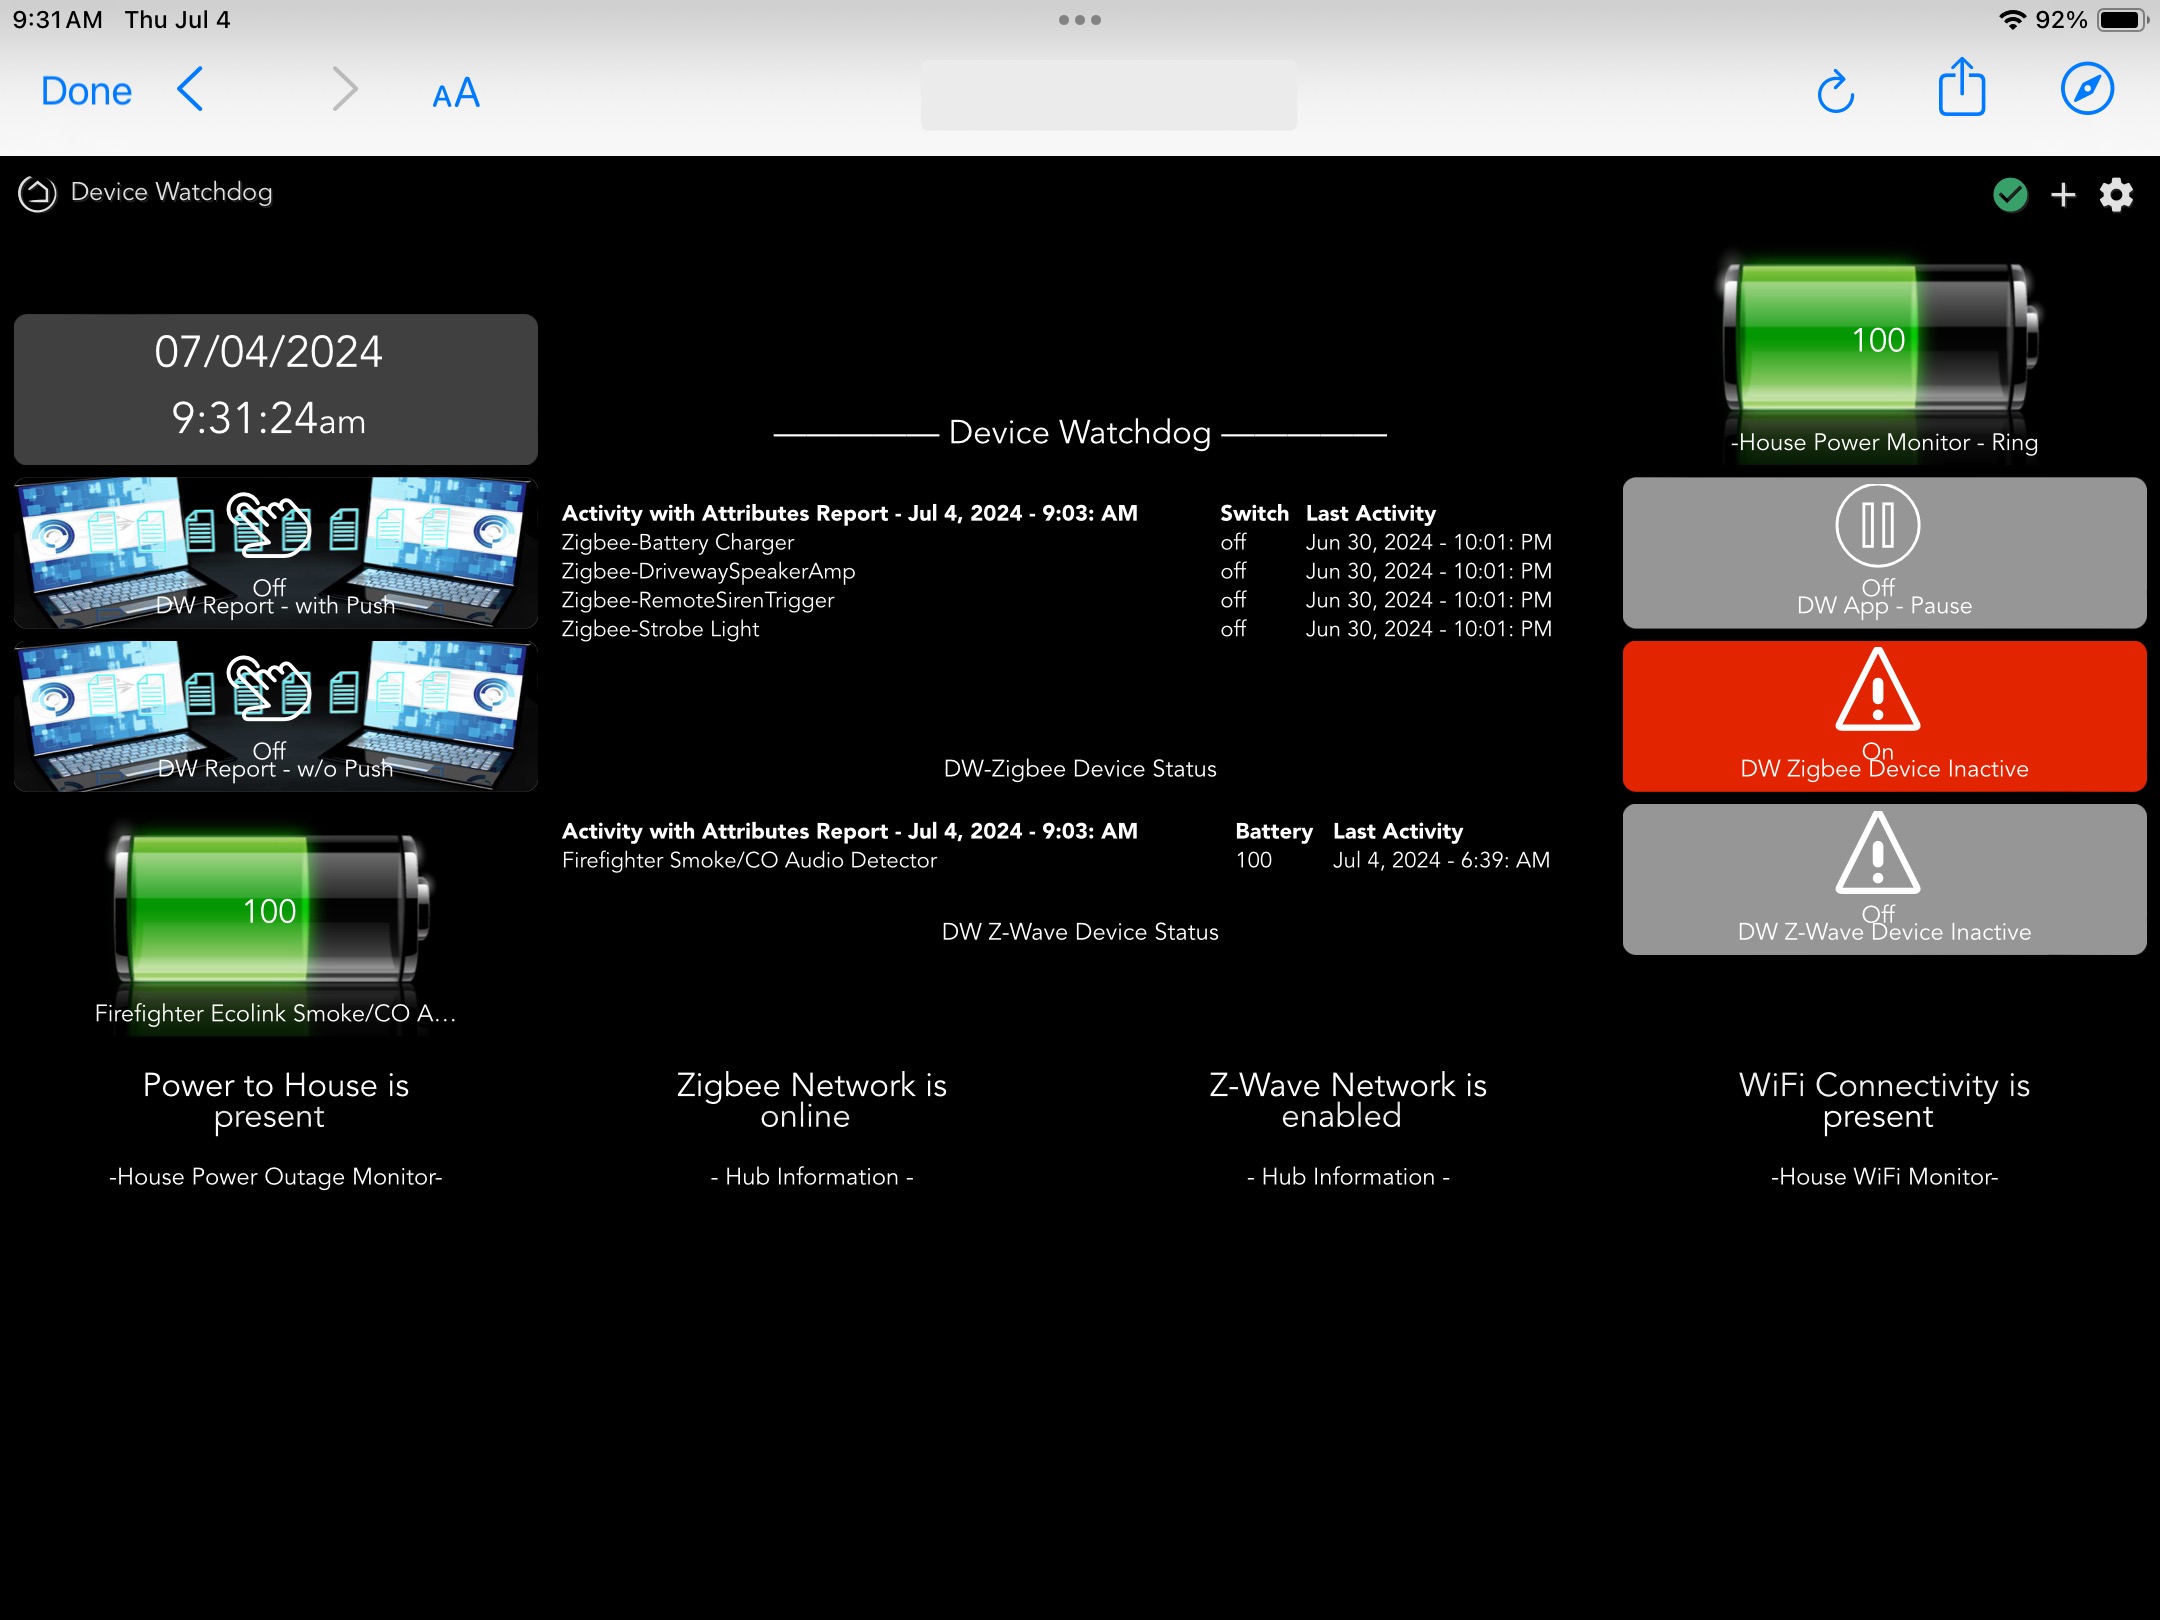Toggle DW Zigbee Device Inactive red tile
This screenshot has height=1620, width=2160.
pos(1884,716)
